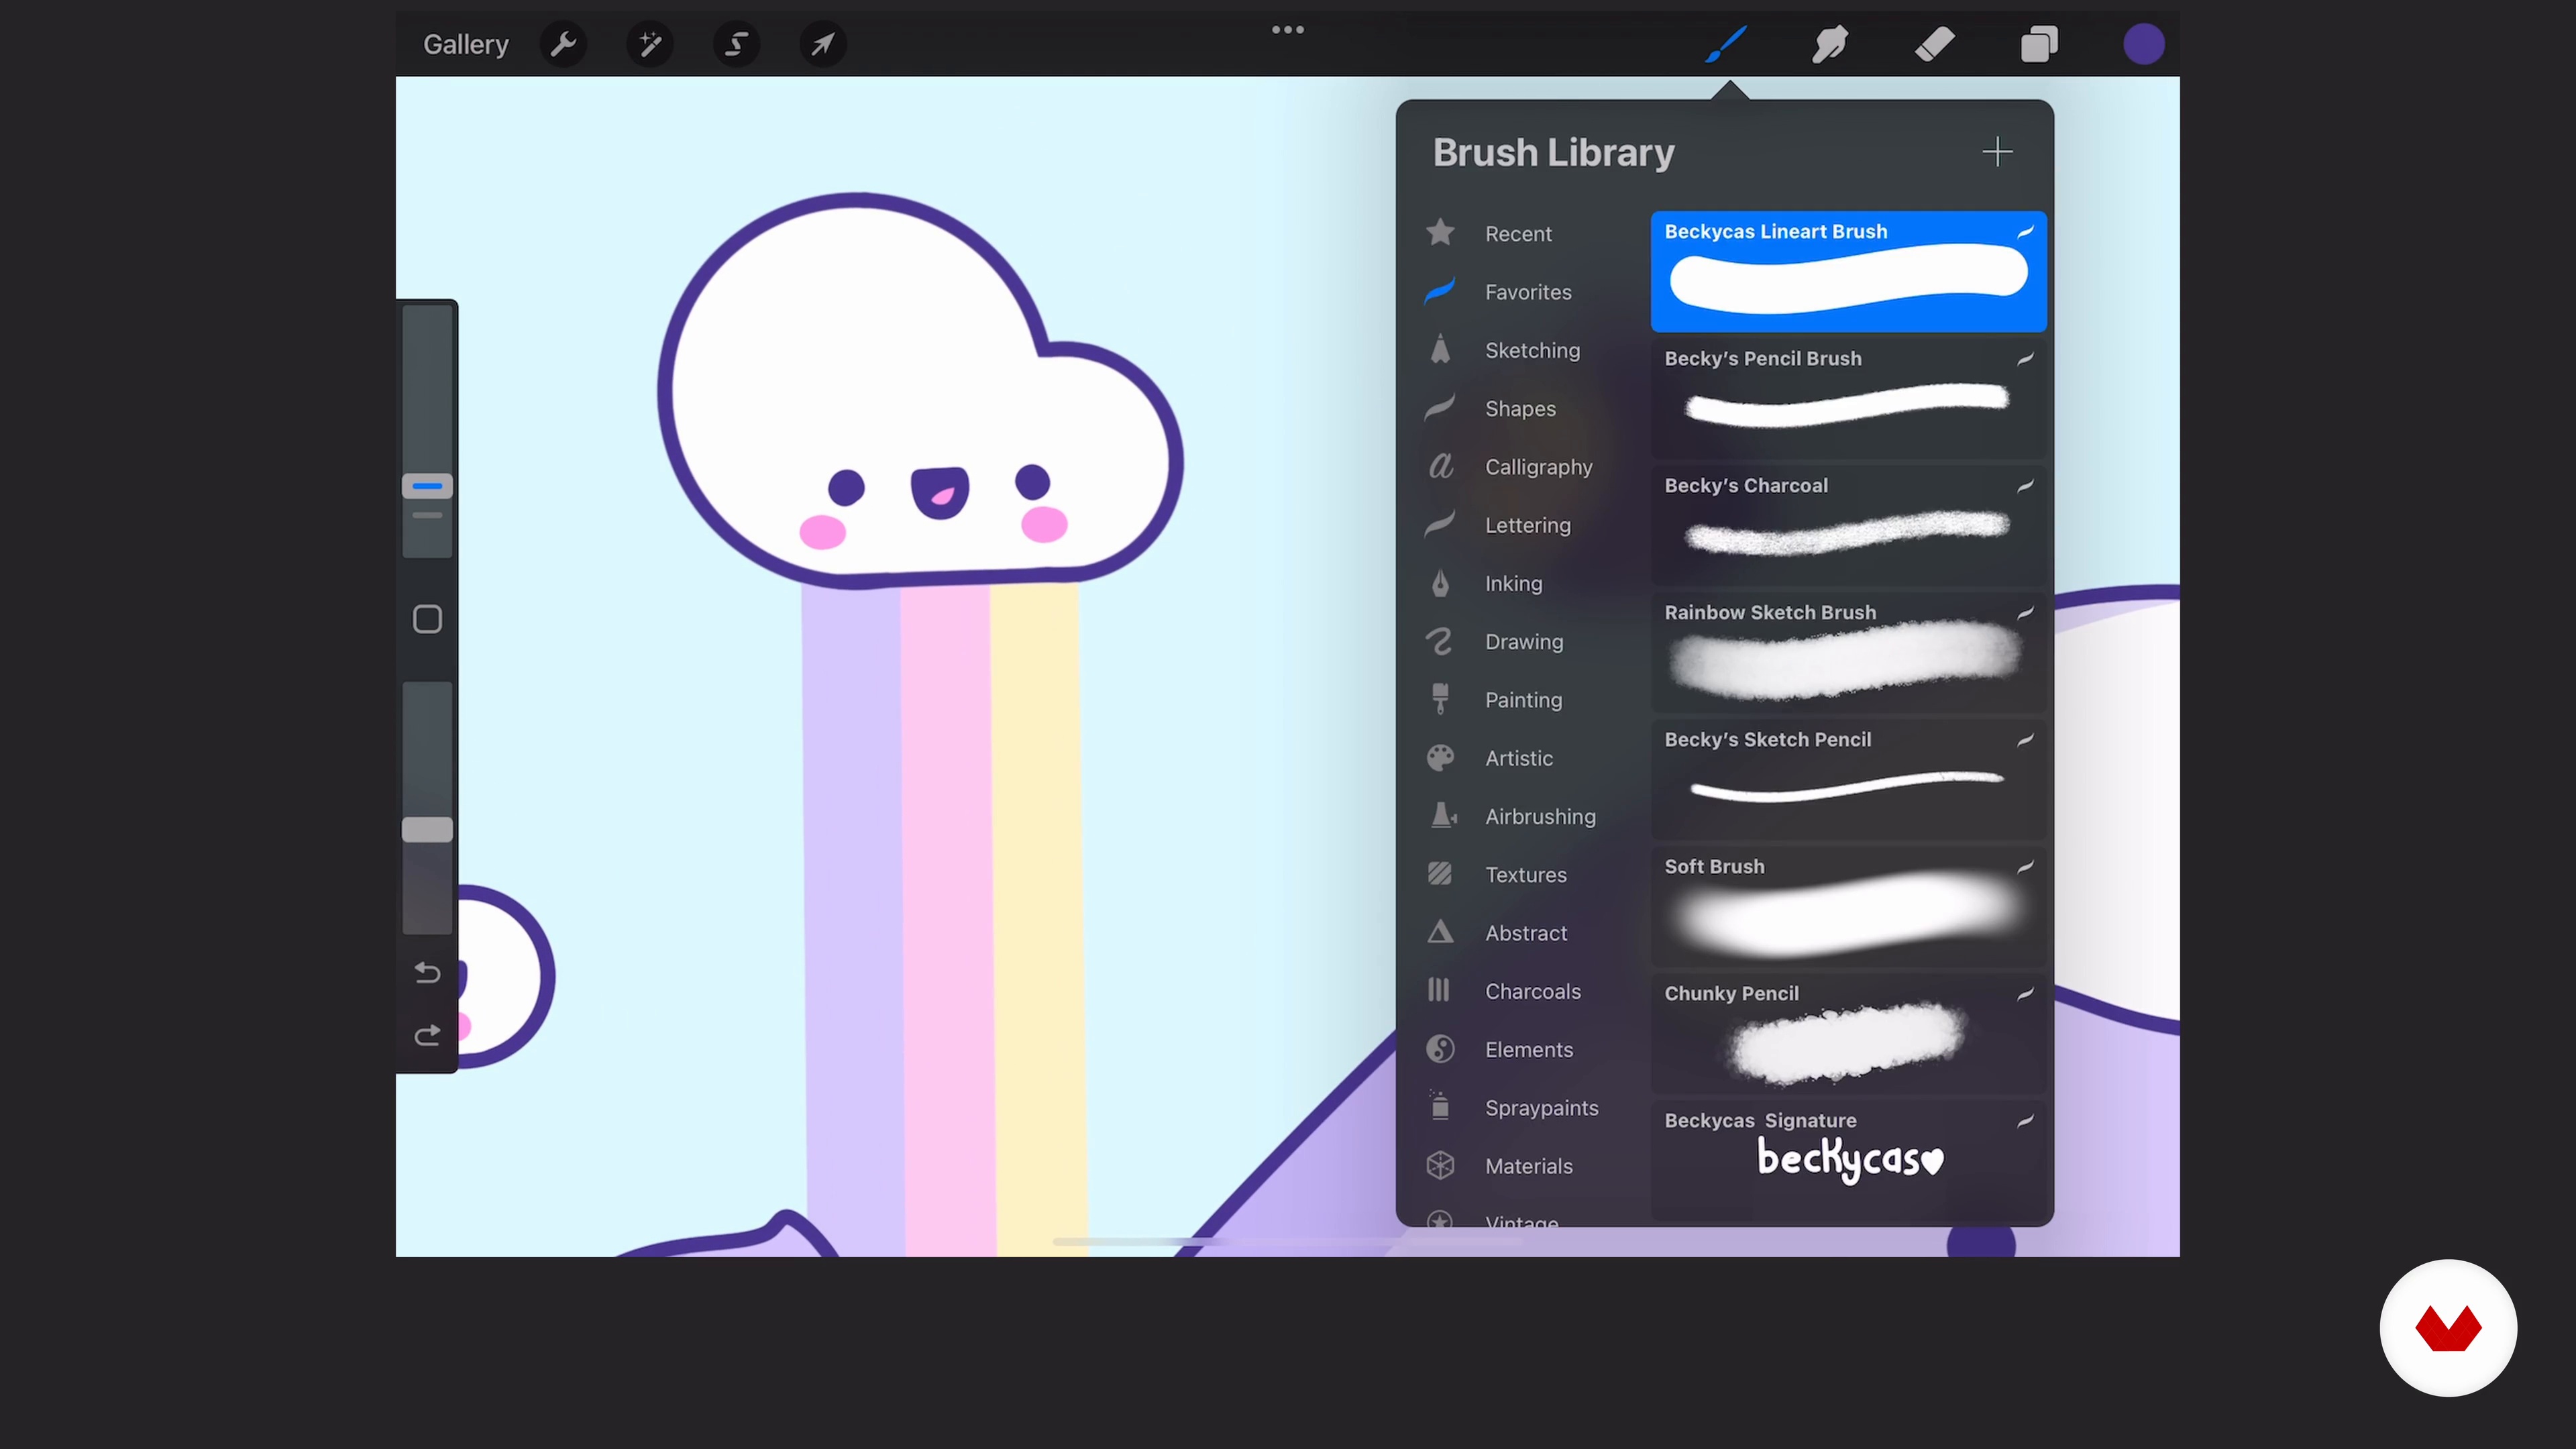
Task: Click stroke icon on Becky's Charcoal
Action: (2025, 486)
